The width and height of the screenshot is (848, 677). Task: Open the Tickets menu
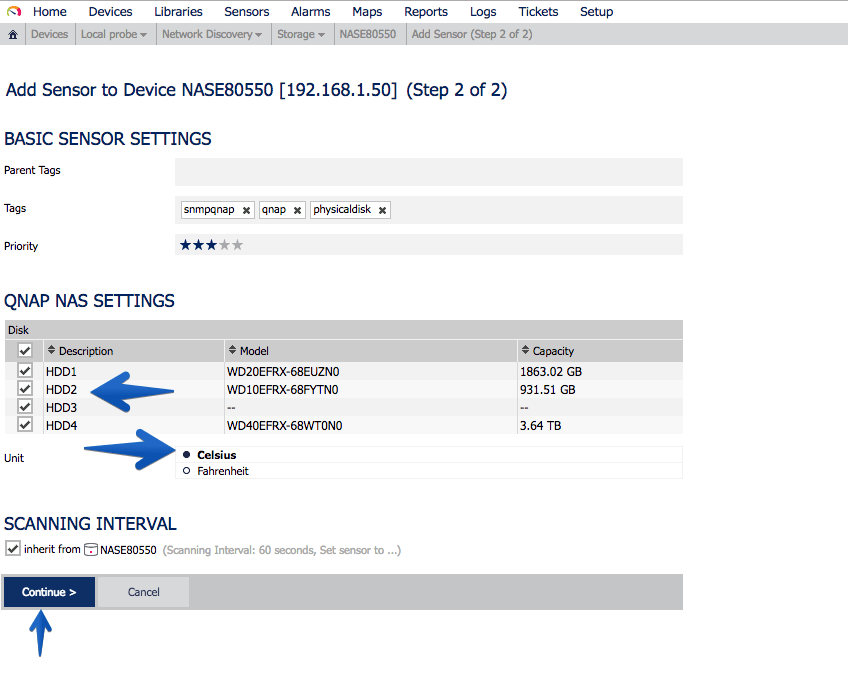pos(538,11)
